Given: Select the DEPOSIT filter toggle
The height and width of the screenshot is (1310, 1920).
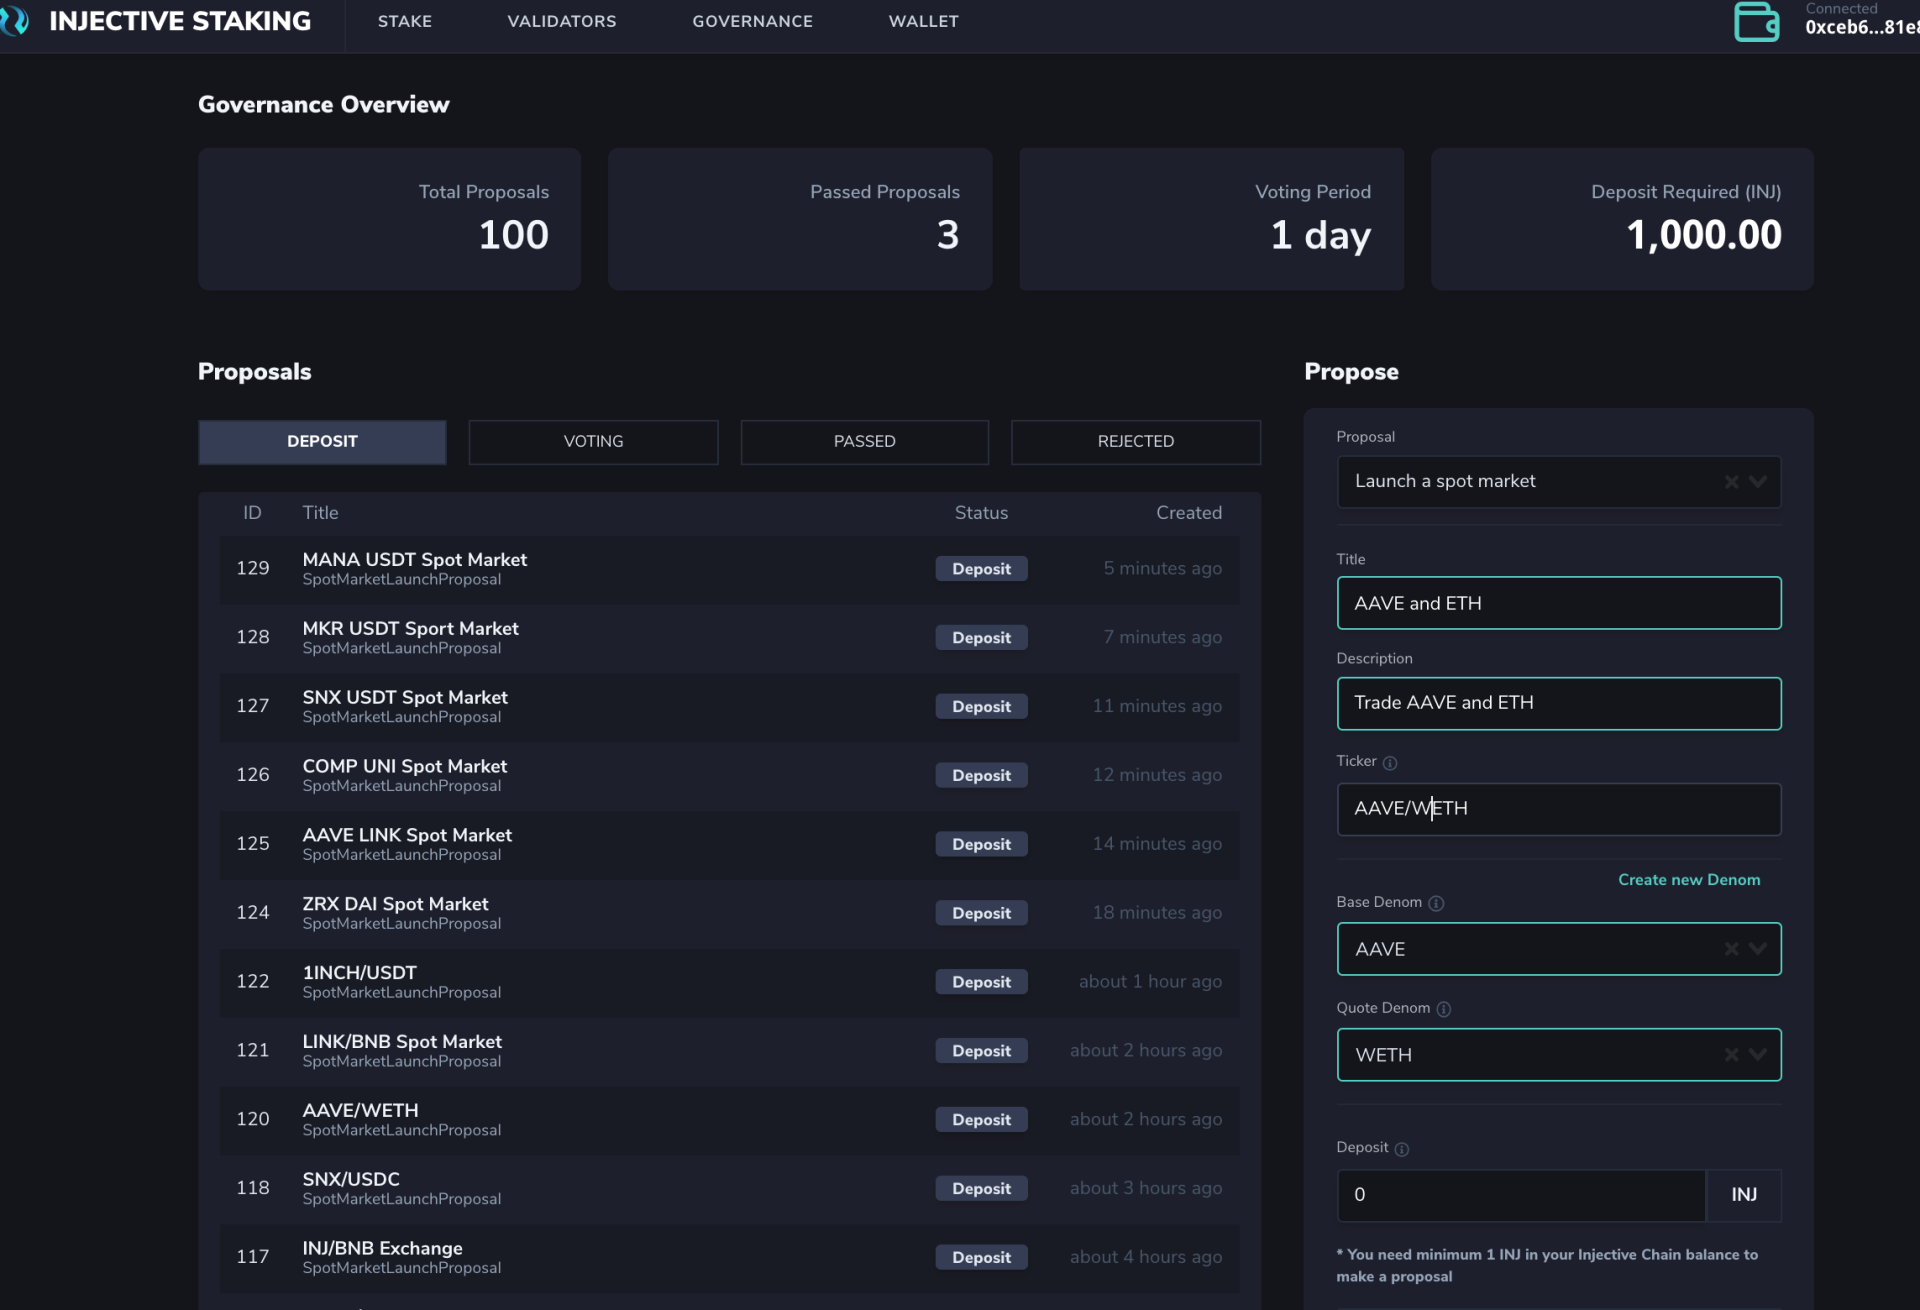Looking at the screenshot, I should coord(321,441).
